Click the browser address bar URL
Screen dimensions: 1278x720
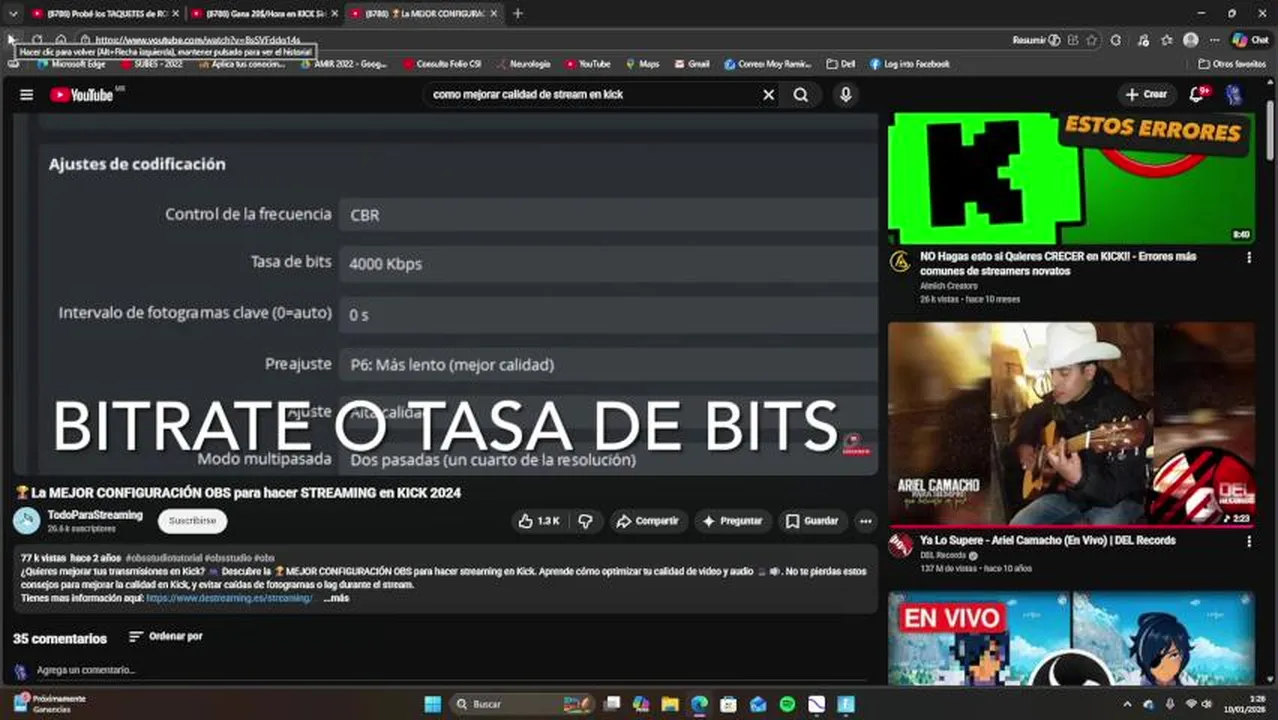(x=197, y=40)
